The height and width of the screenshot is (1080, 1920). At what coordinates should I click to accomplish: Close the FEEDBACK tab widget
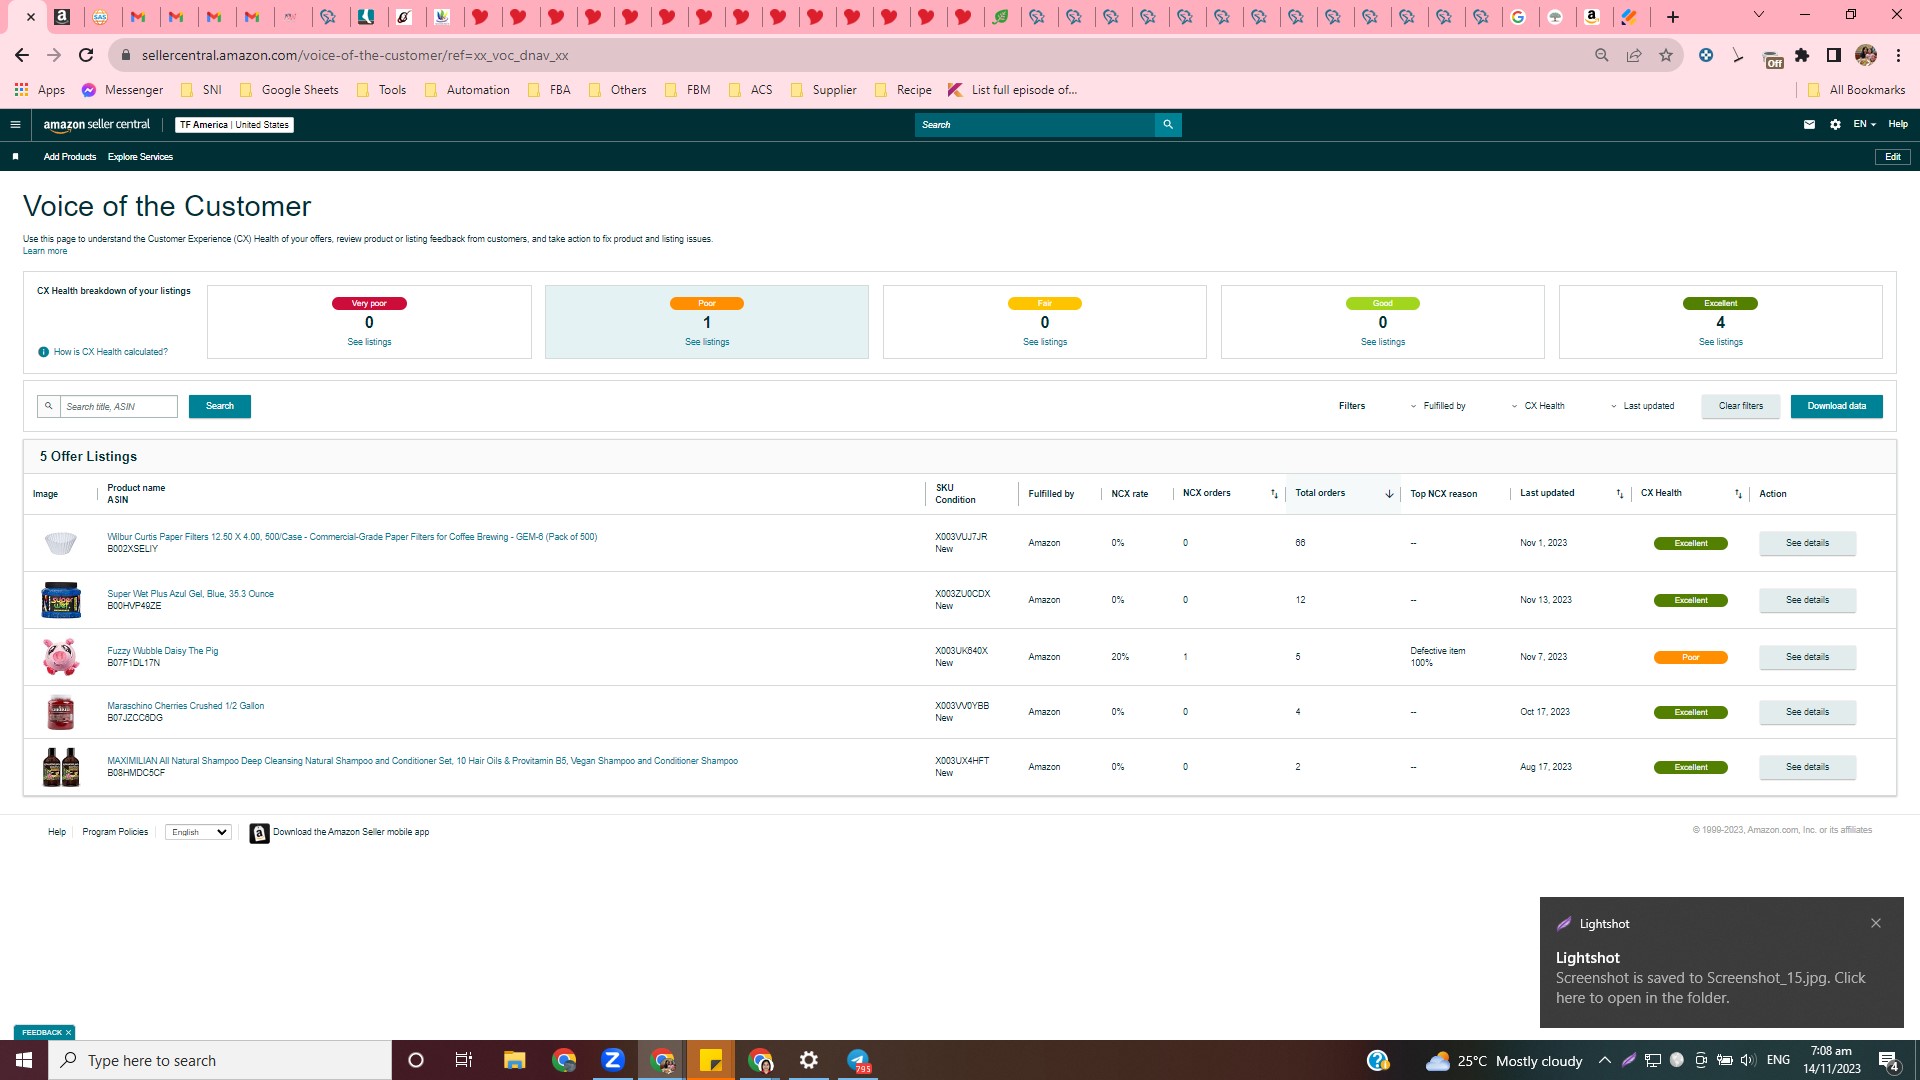click(x=68, y=1033)
